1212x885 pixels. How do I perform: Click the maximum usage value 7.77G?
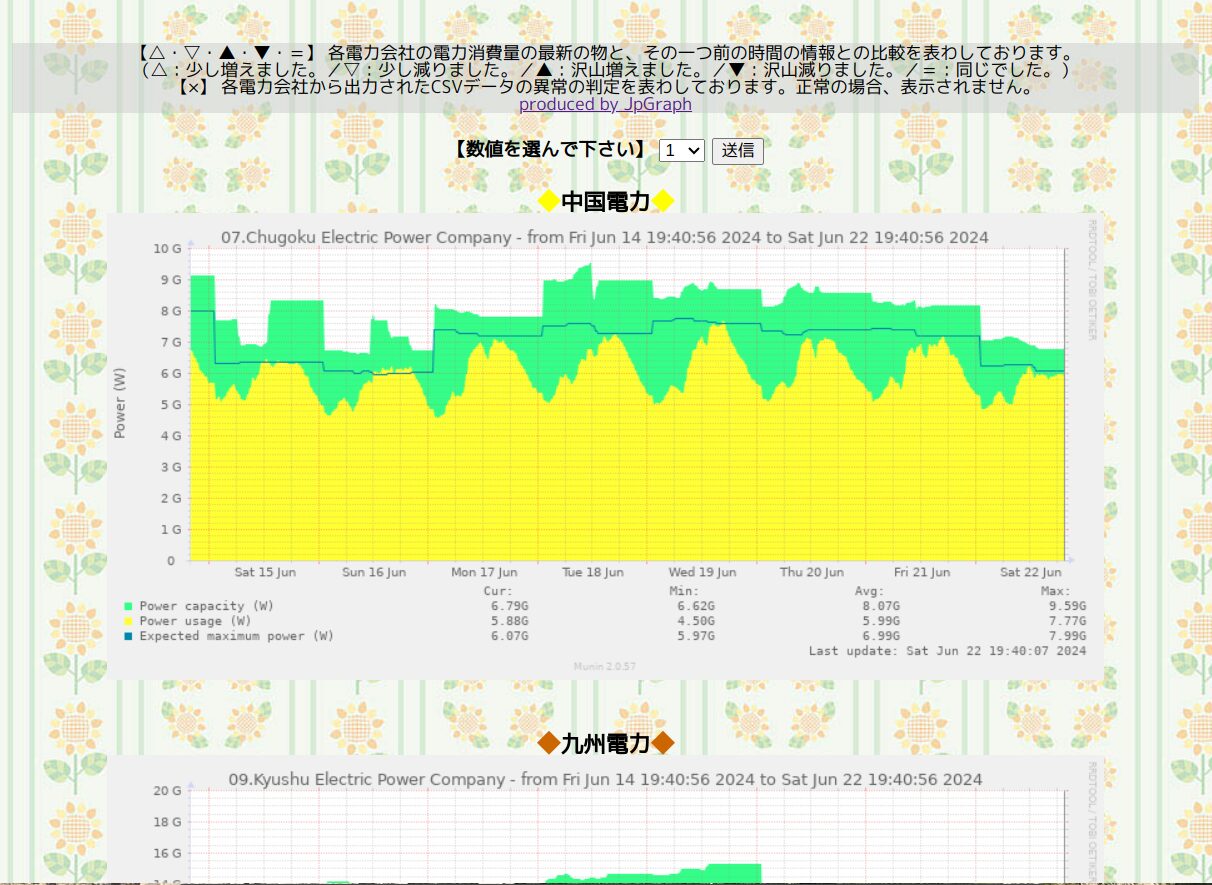pyautogui.click(x=1067, y=621)
